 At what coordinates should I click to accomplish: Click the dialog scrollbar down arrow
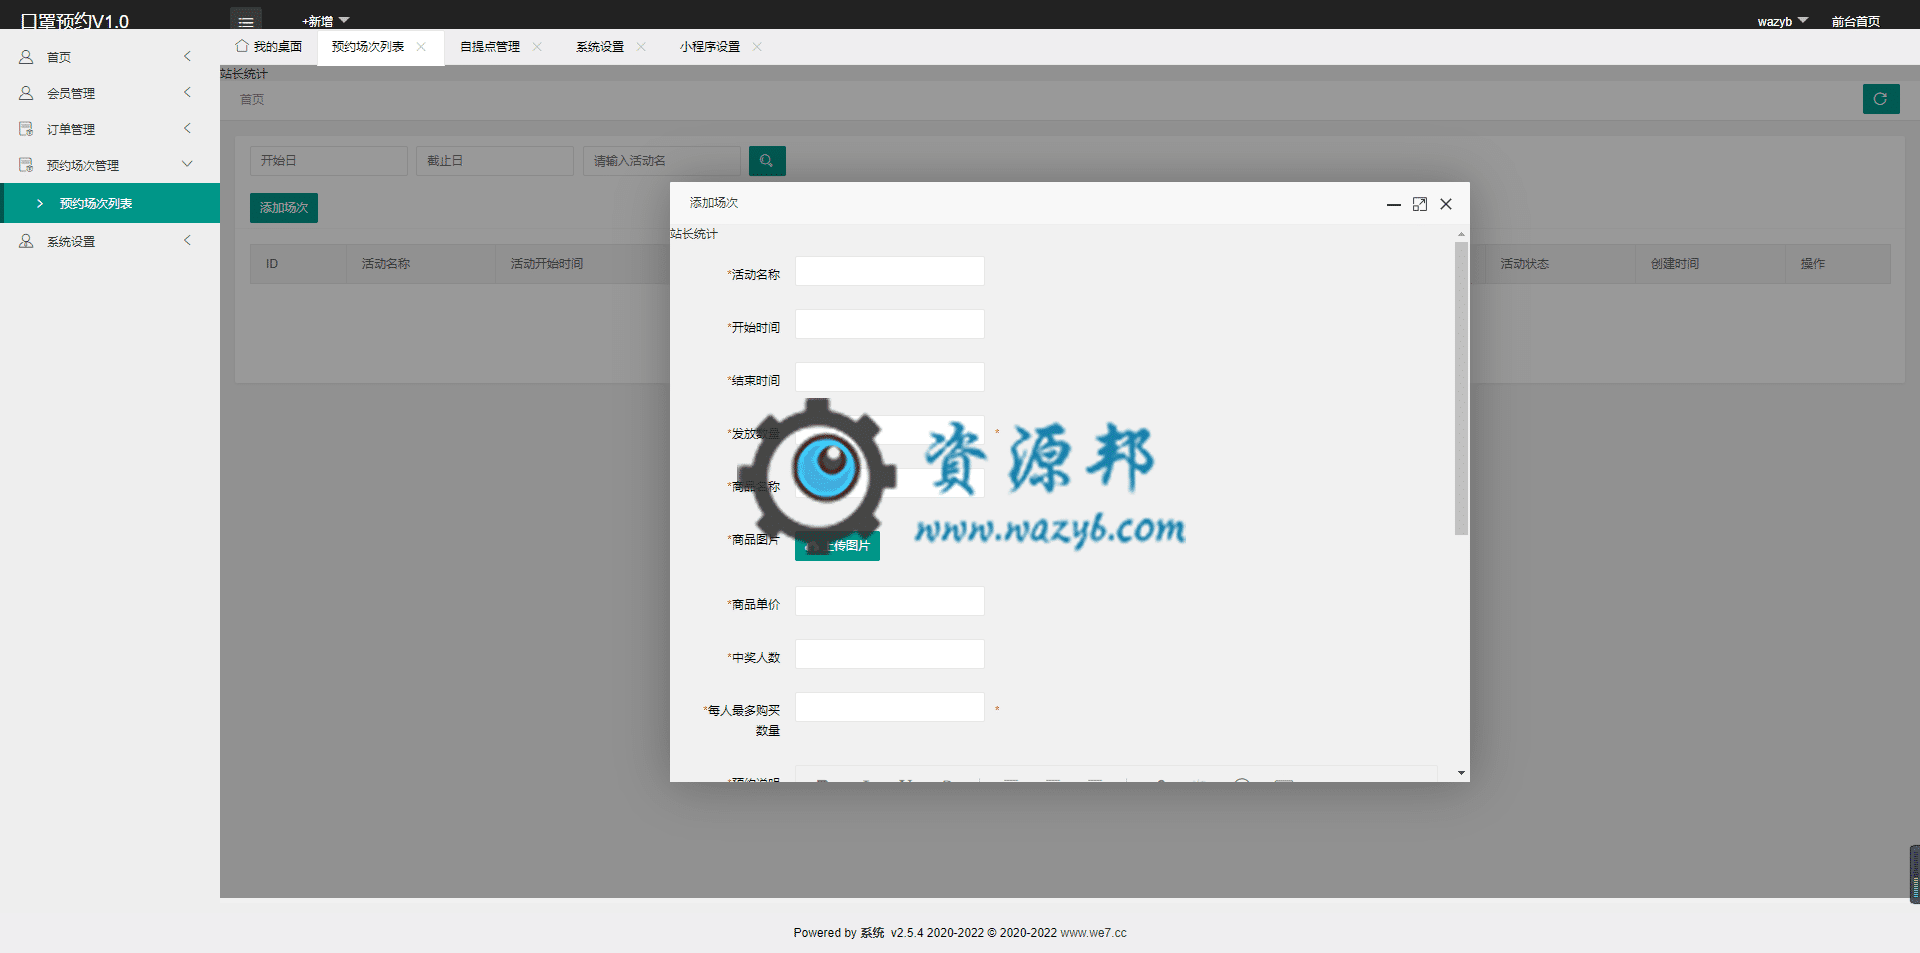(x=1461, y=773)
